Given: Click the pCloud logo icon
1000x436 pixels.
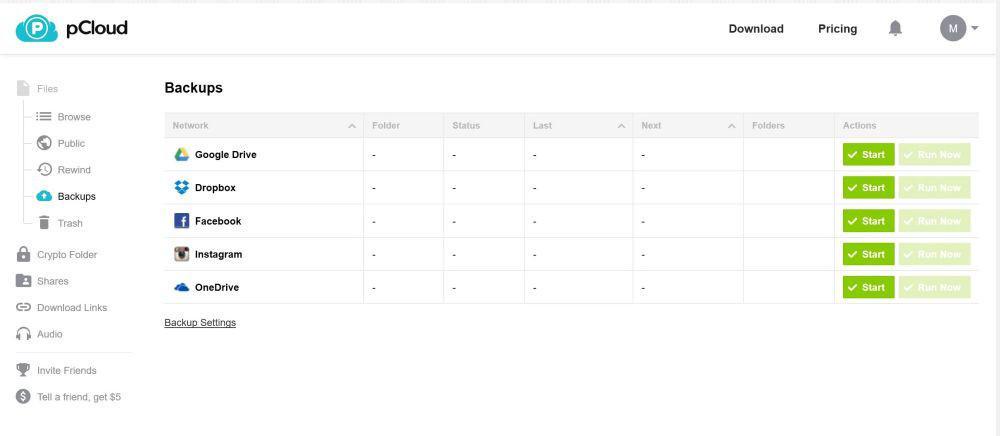Looking at the screenshot, I should [37, 28].
